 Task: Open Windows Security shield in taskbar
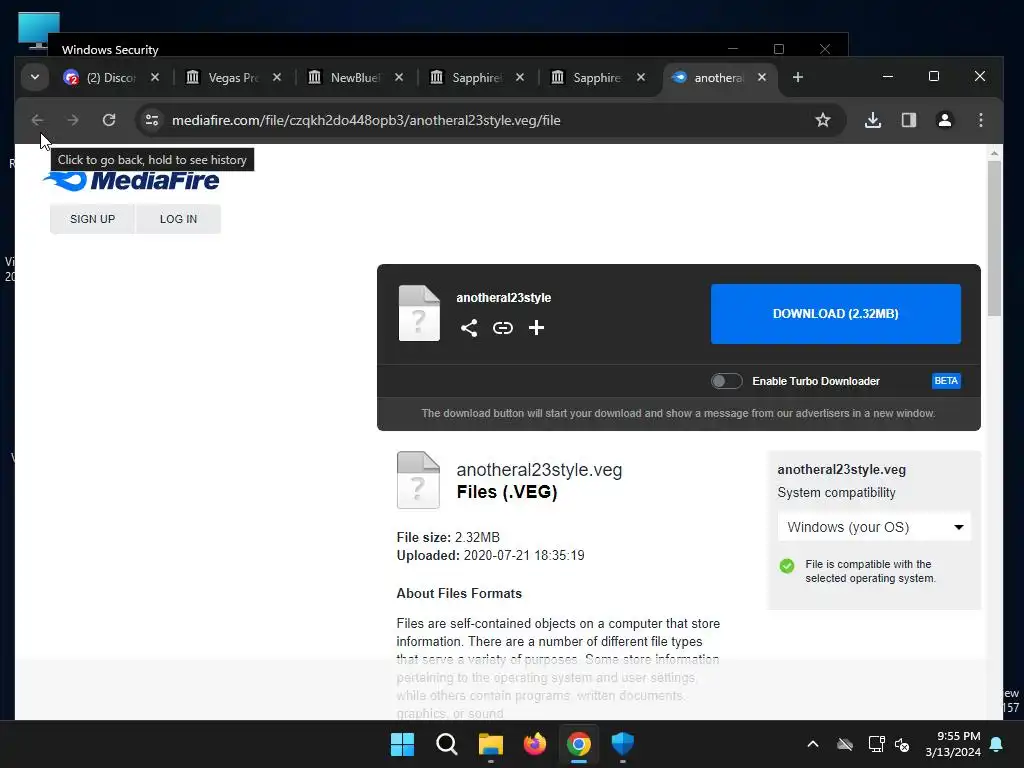[x=622, y=744]
